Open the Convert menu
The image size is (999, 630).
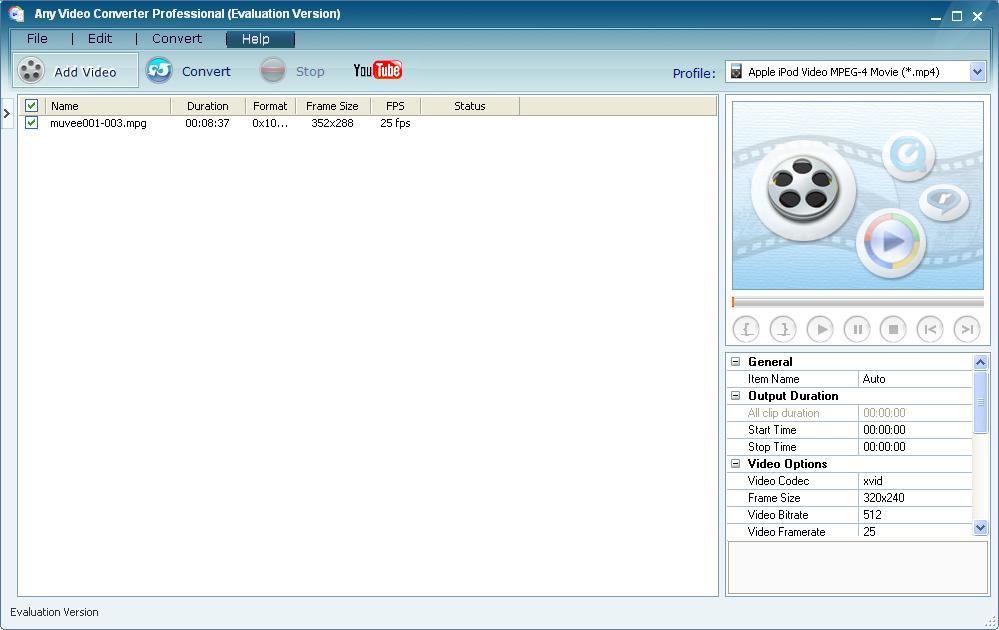click(176, 39)
